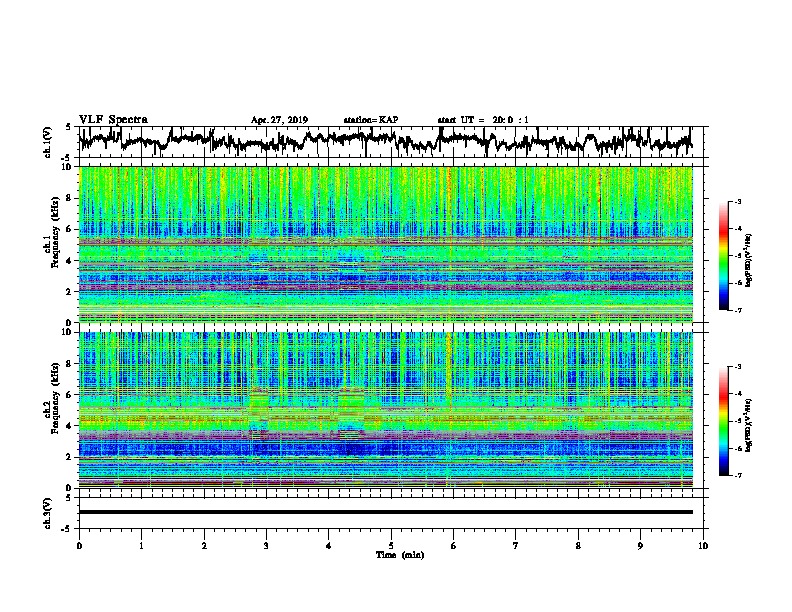The height and width of the screenshot is (612, 792).
Task: Select the date "Apr. 27, 2019"
Action: point(279,120)
